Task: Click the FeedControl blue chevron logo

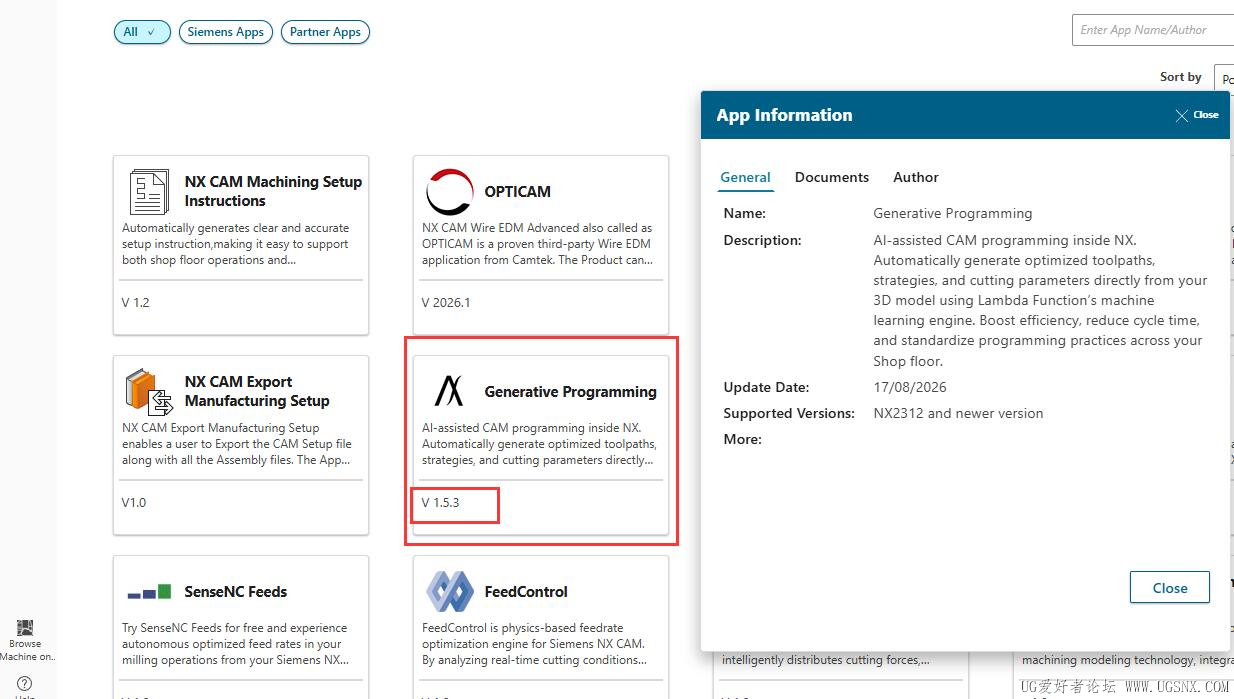Action: pyautogui.click(x=449, y=591)
